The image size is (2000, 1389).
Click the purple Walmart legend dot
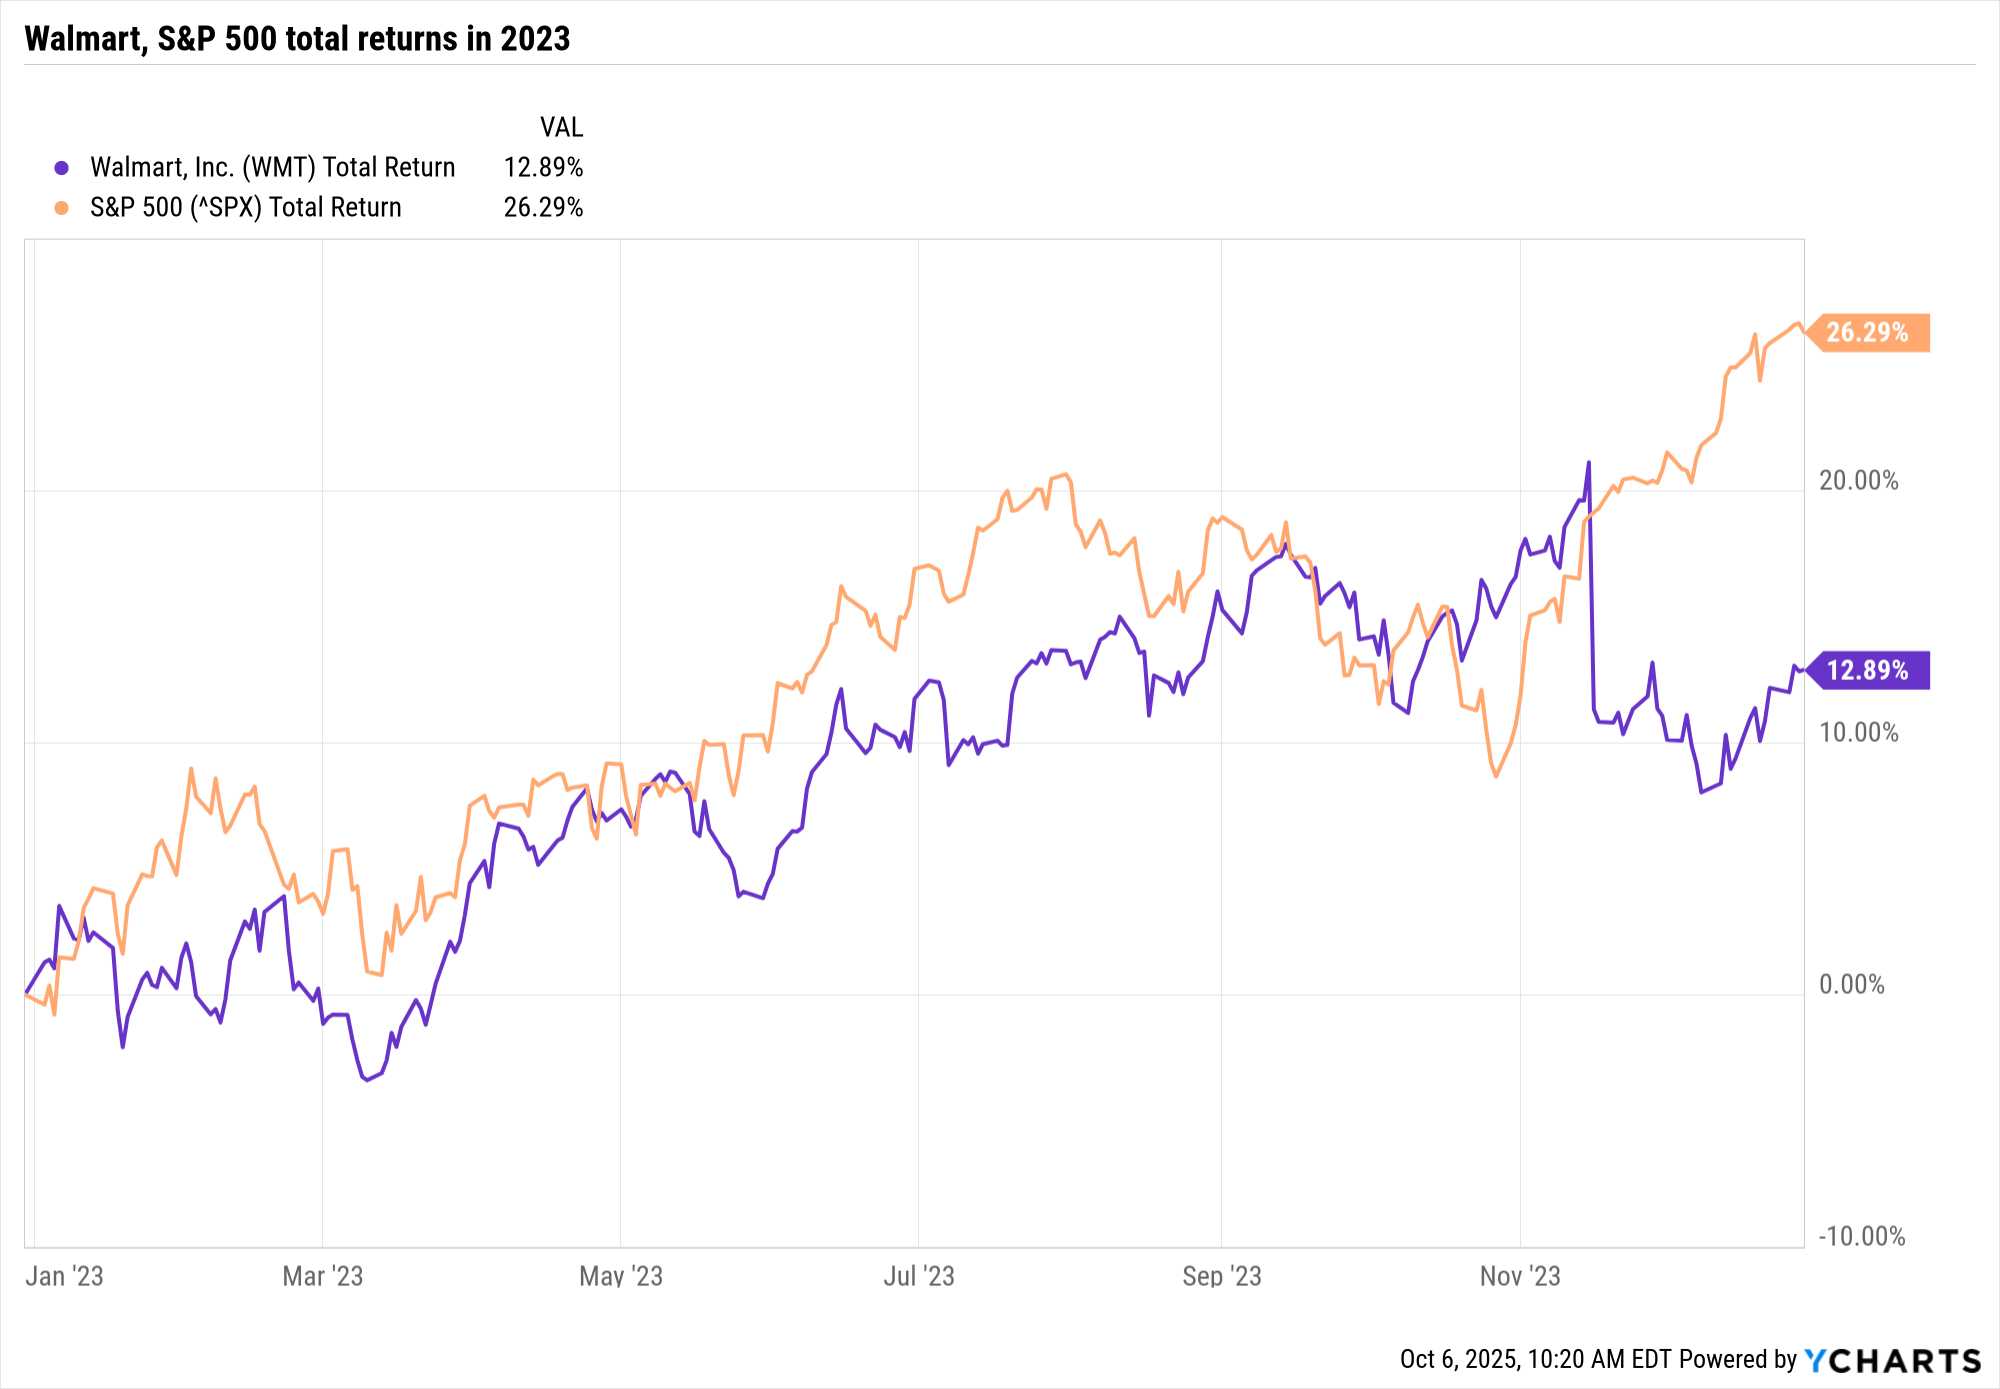[62, 168]
